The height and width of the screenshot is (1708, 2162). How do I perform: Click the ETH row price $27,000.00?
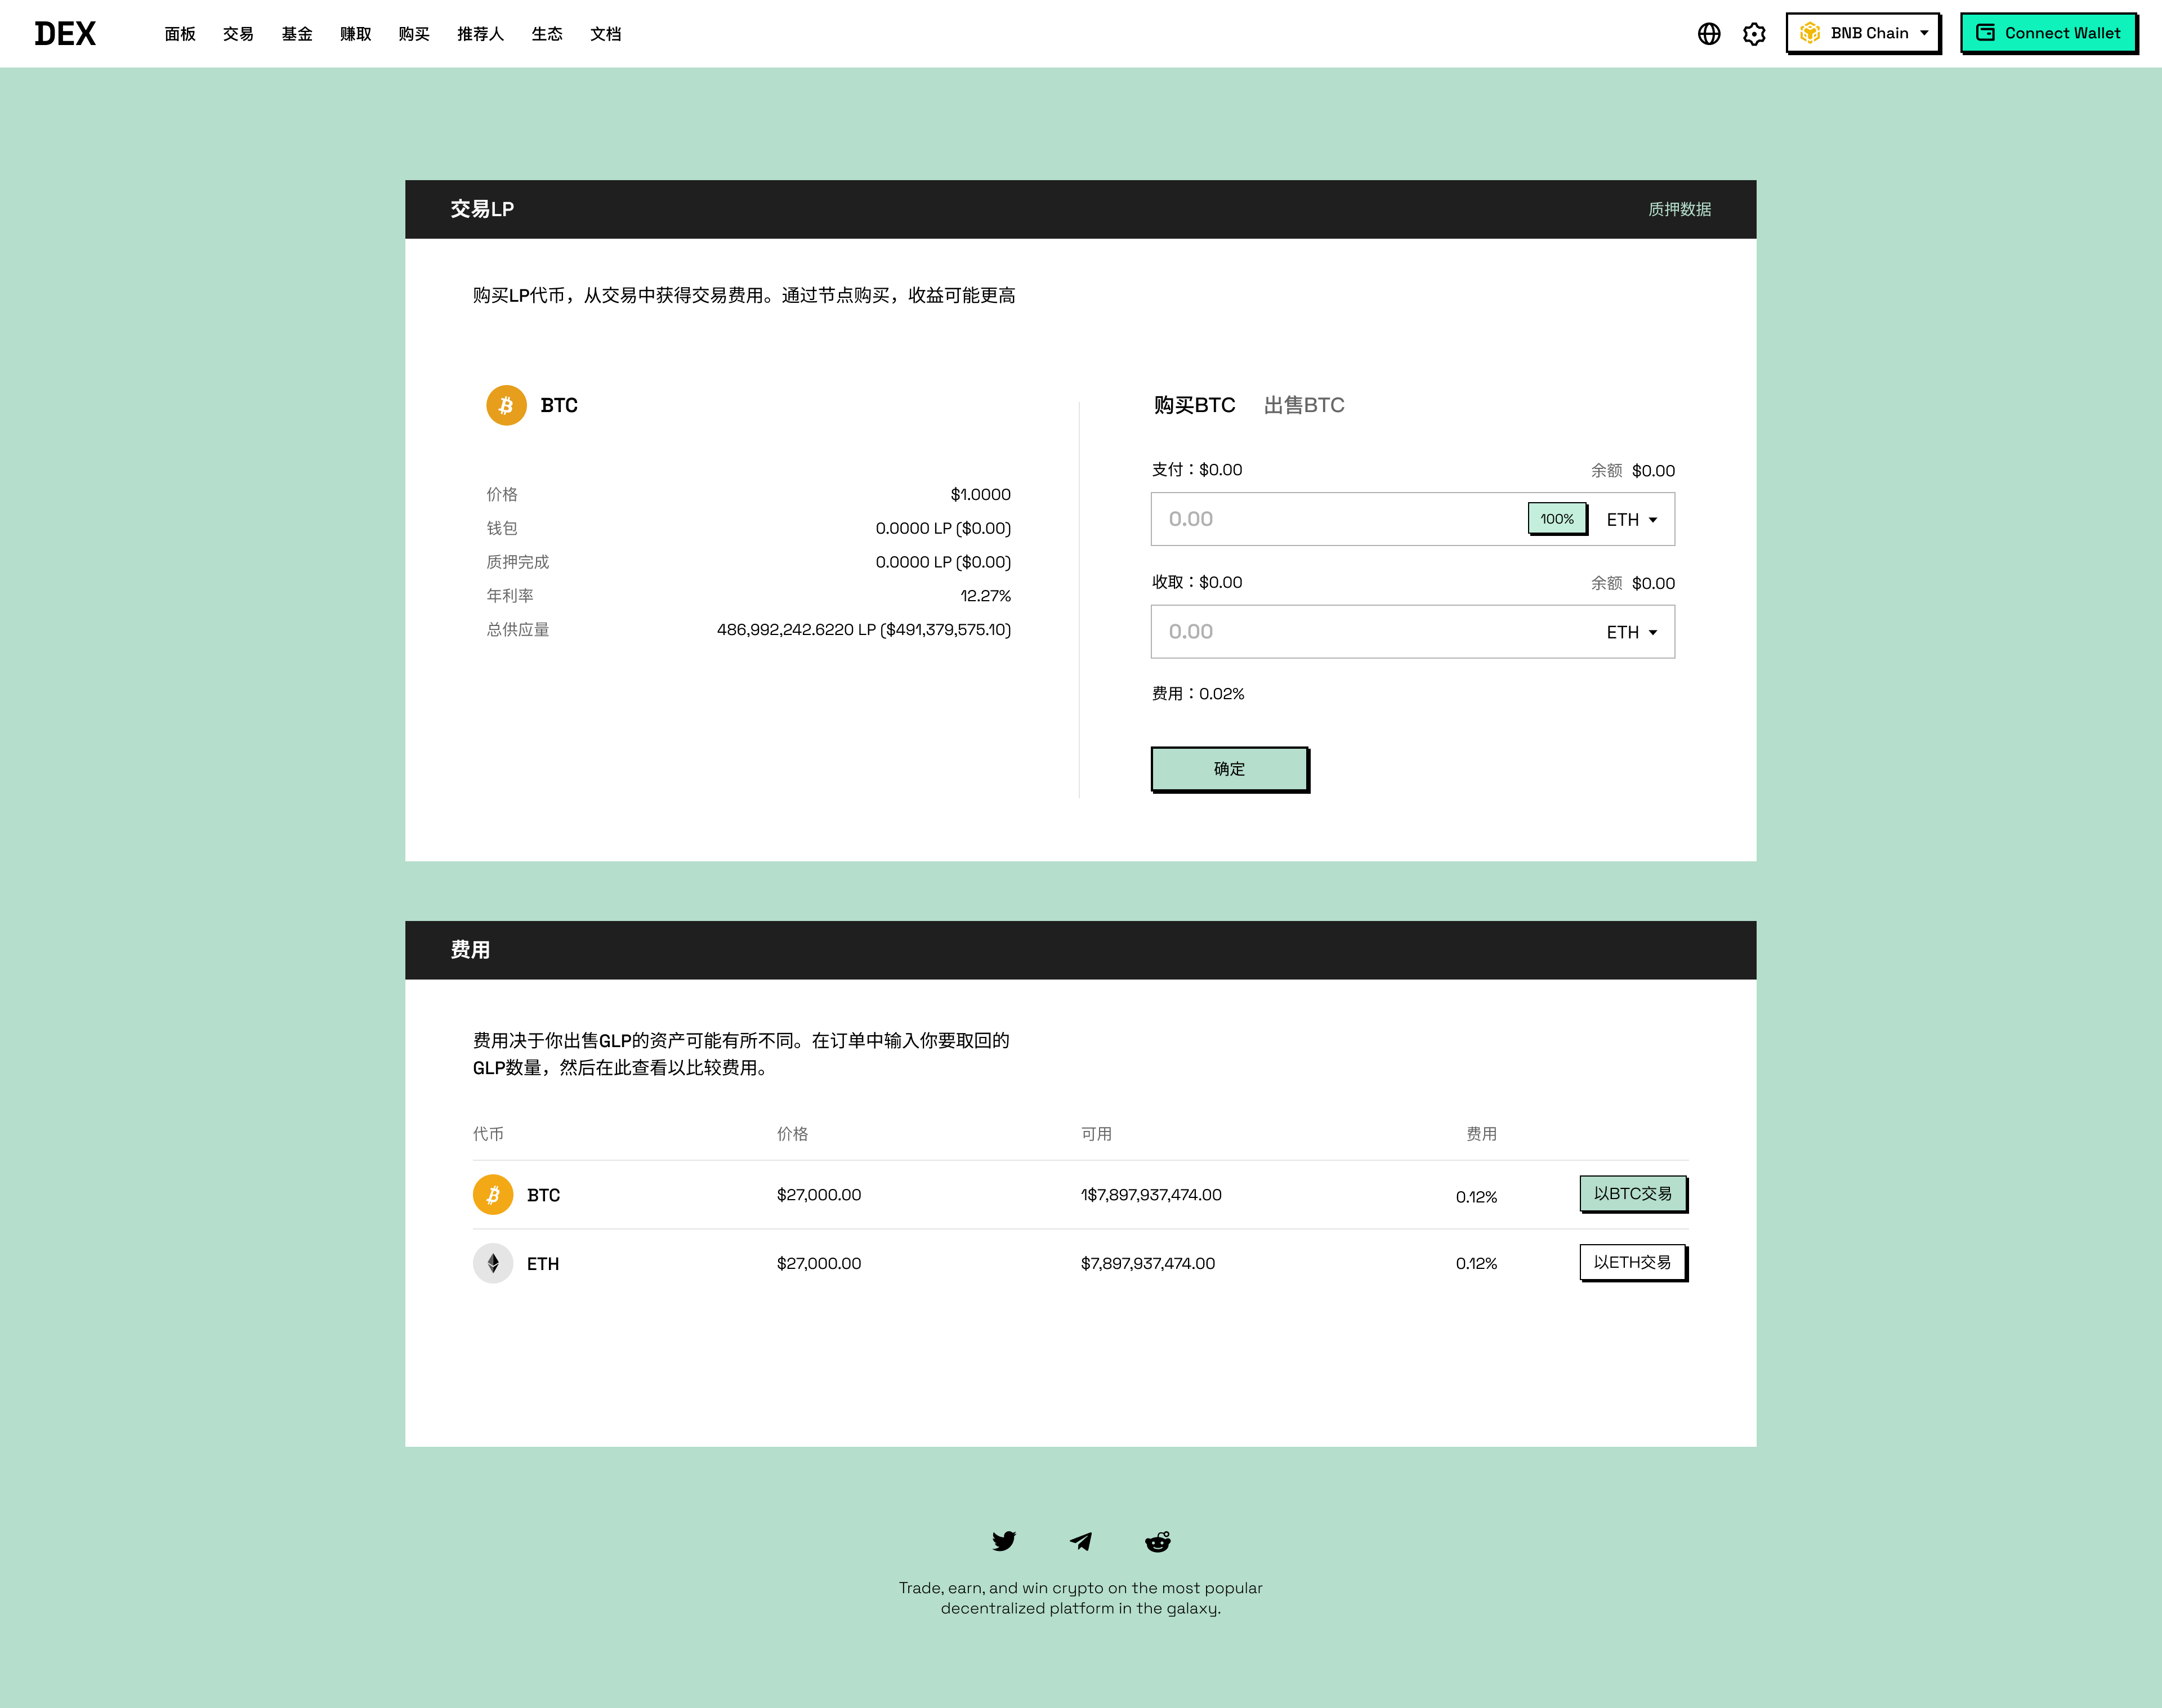click(x=819, y=1264)
